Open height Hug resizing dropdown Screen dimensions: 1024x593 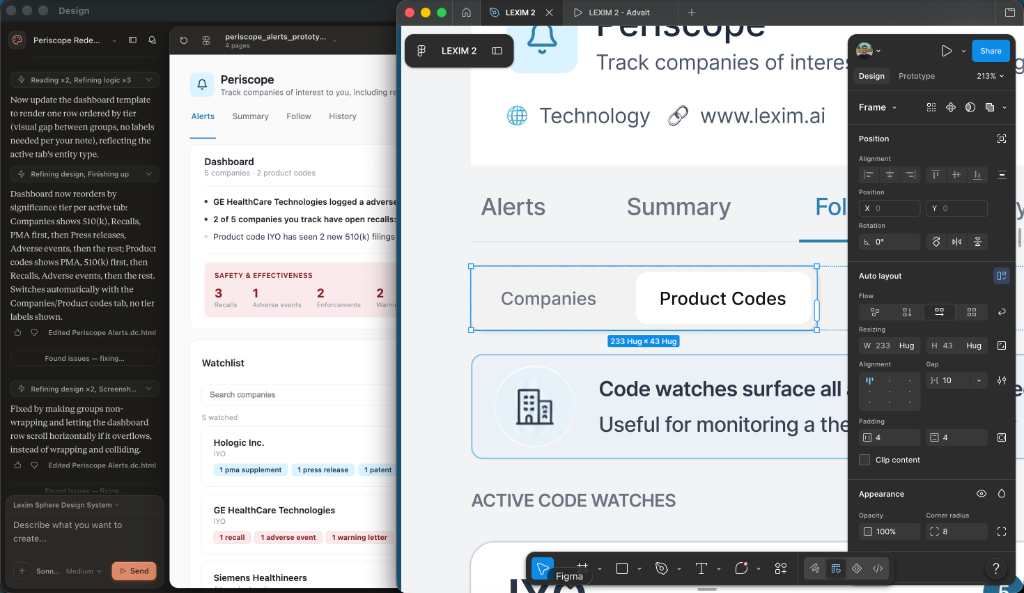(974, 345)
